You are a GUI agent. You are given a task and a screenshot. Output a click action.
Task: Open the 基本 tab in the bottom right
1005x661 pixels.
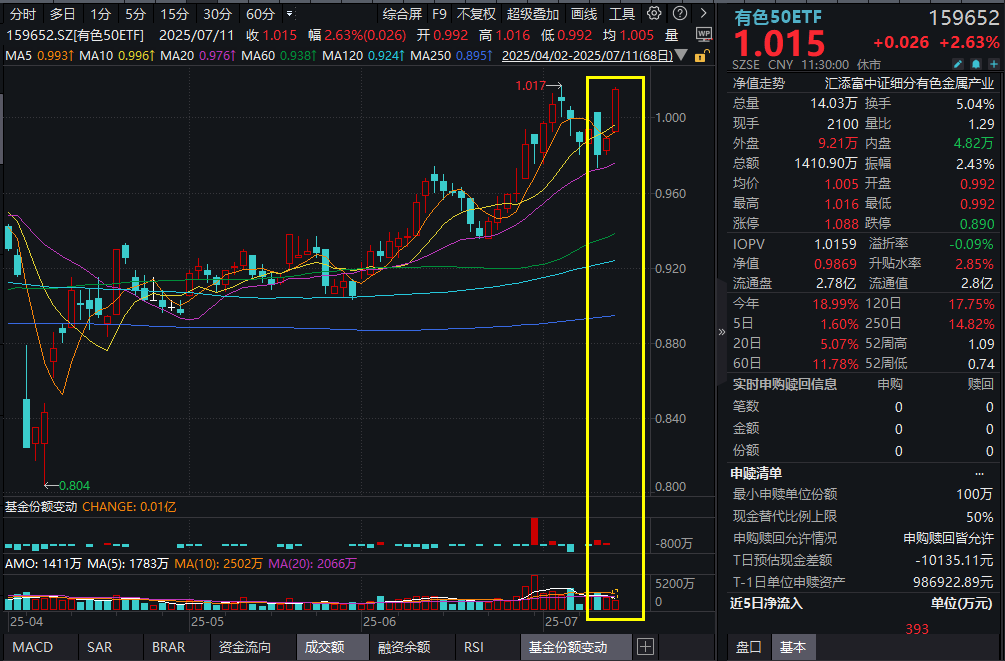click(793, 647)
